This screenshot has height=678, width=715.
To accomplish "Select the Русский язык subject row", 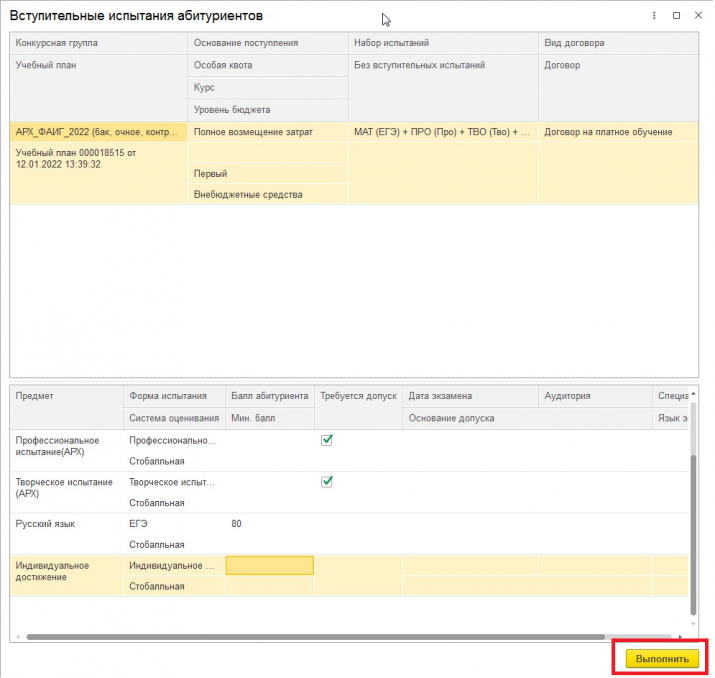I will coord(349,534).
